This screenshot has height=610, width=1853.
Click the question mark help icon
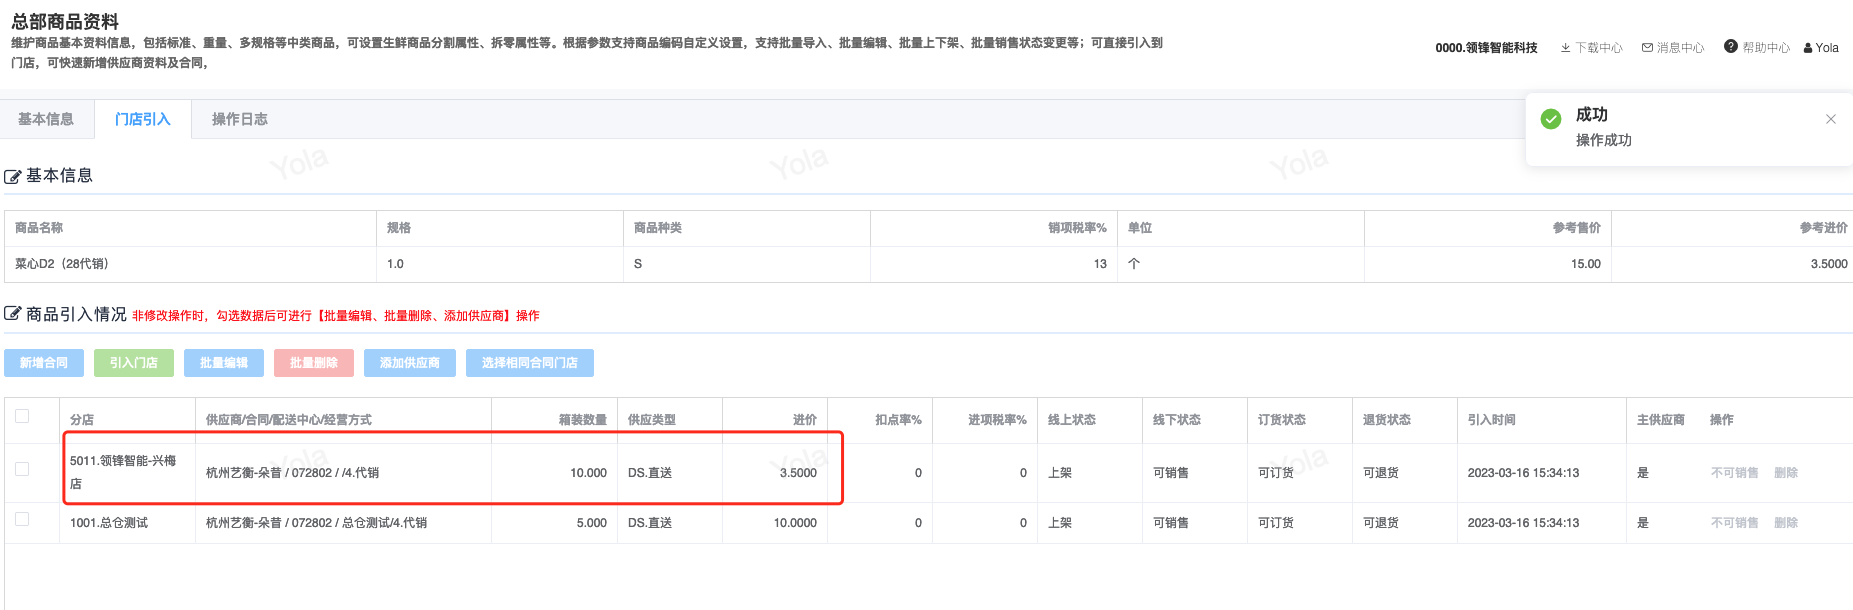[x=1731, y=47]
